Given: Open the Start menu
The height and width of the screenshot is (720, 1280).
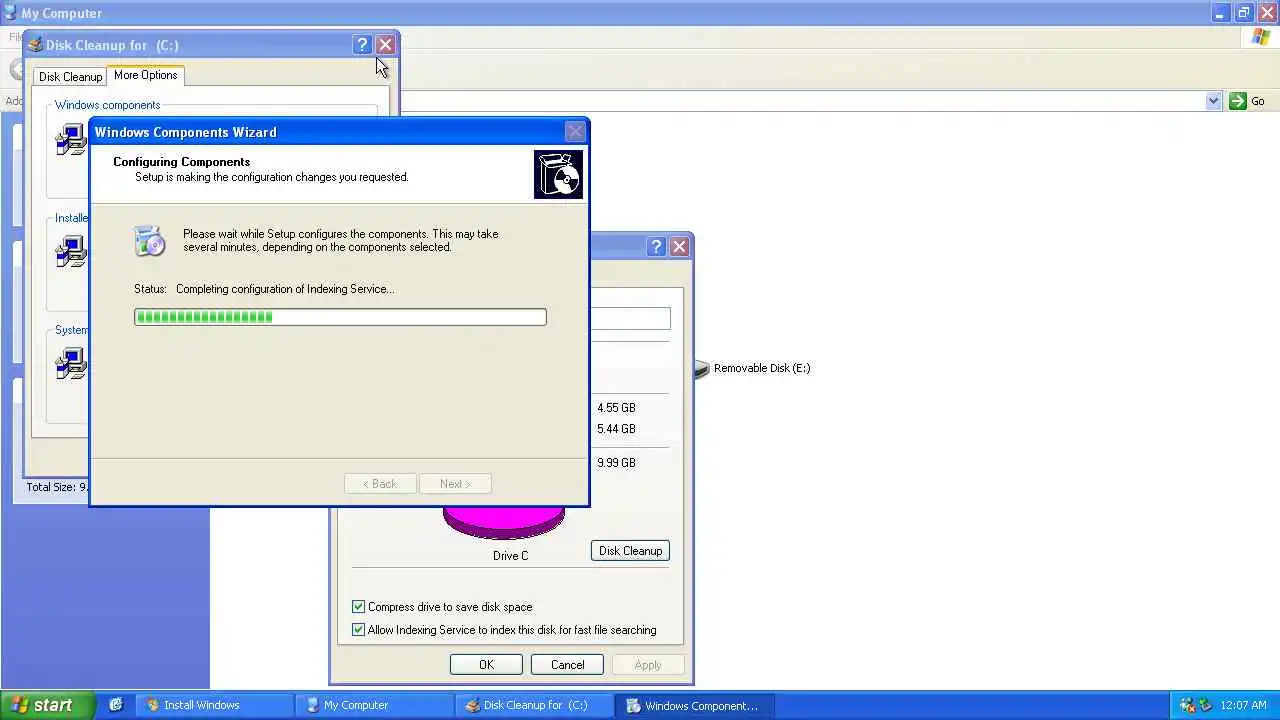Looking at the screenshot, I should (x=47, y=705).
